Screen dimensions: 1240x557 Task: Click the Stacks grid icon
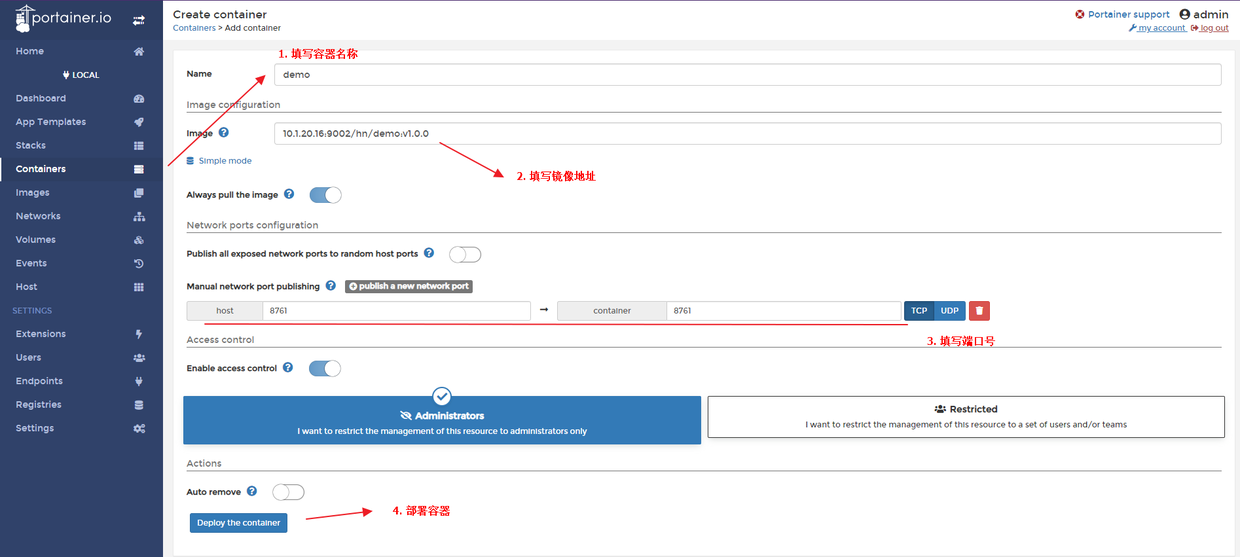point(139,146)
